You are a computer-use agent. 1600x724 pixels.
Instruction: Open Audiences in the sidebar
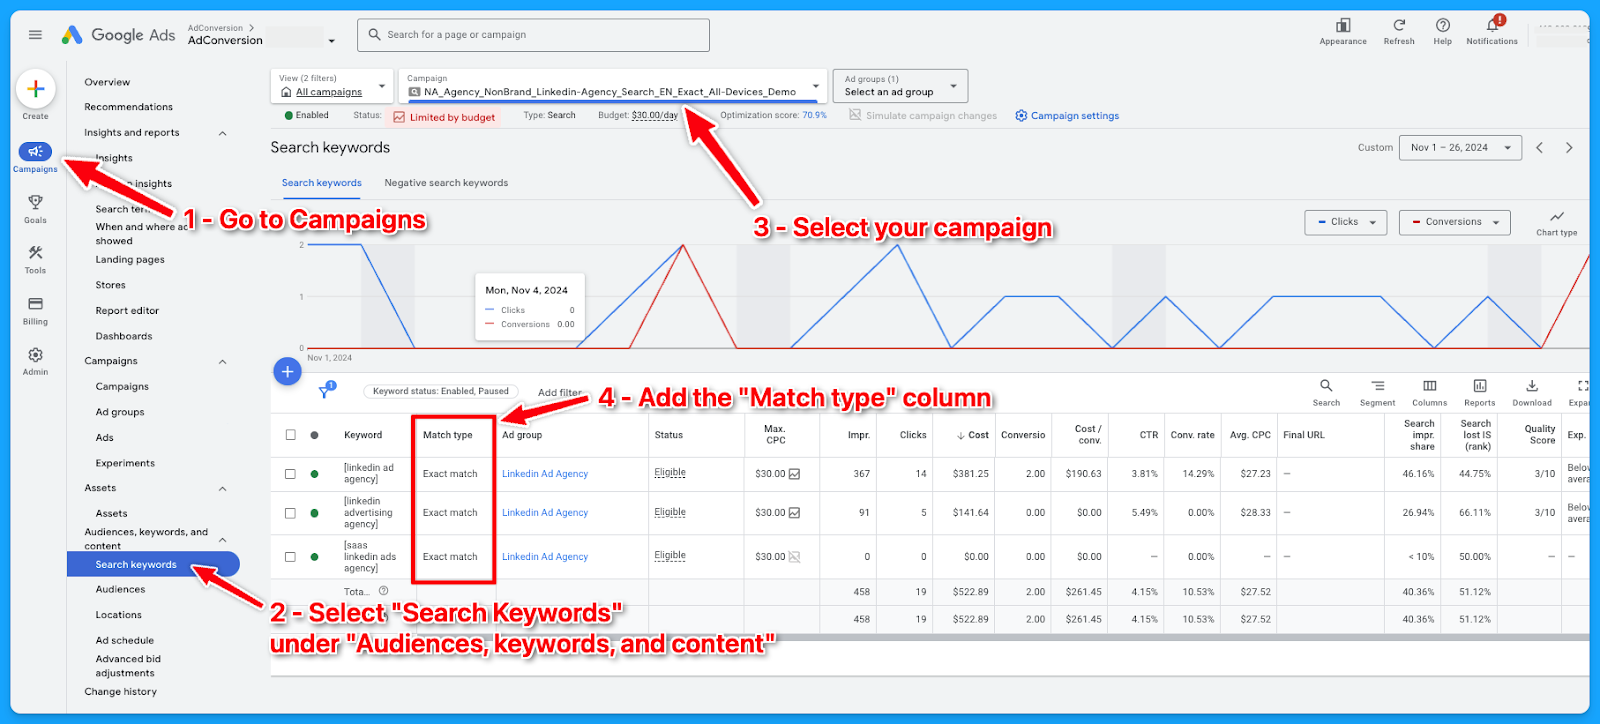click(120, 590)
